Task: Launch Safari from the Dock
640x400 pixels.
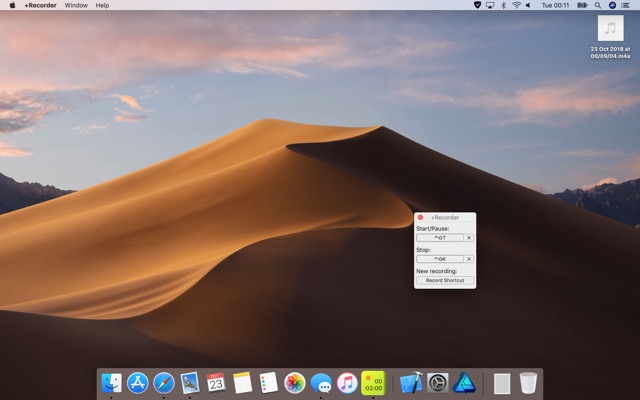Action: (164, 383)
